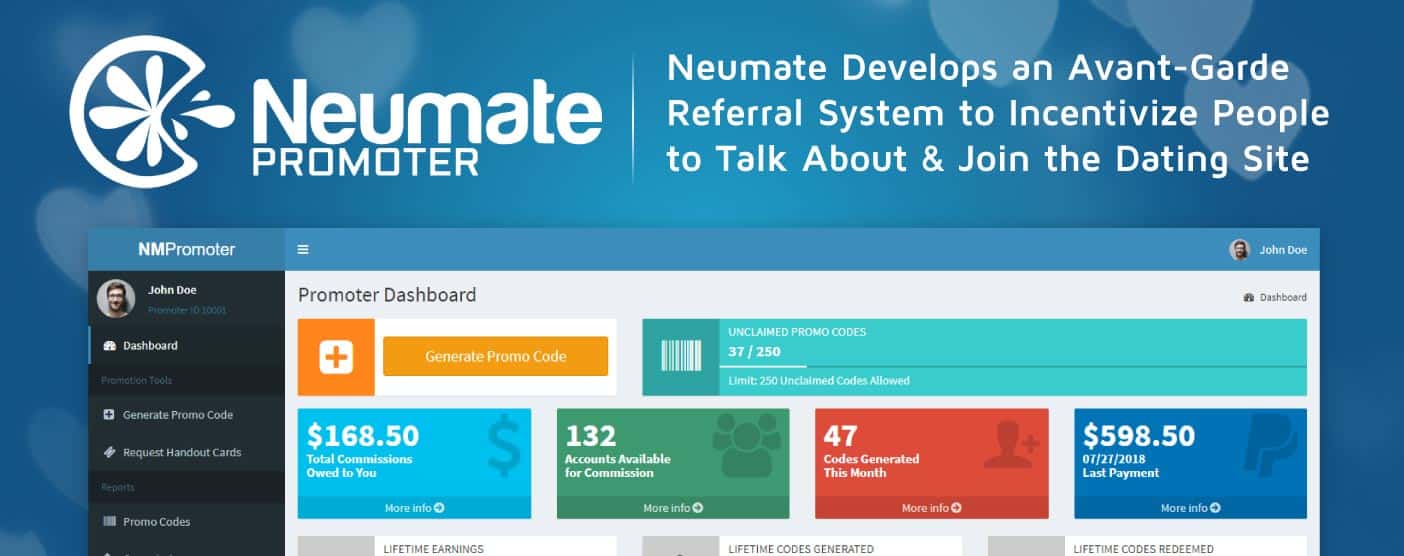Screen dimensions: 1404x556
Task: Click More info on Codes Generated card
Action: tap(932, 508)
